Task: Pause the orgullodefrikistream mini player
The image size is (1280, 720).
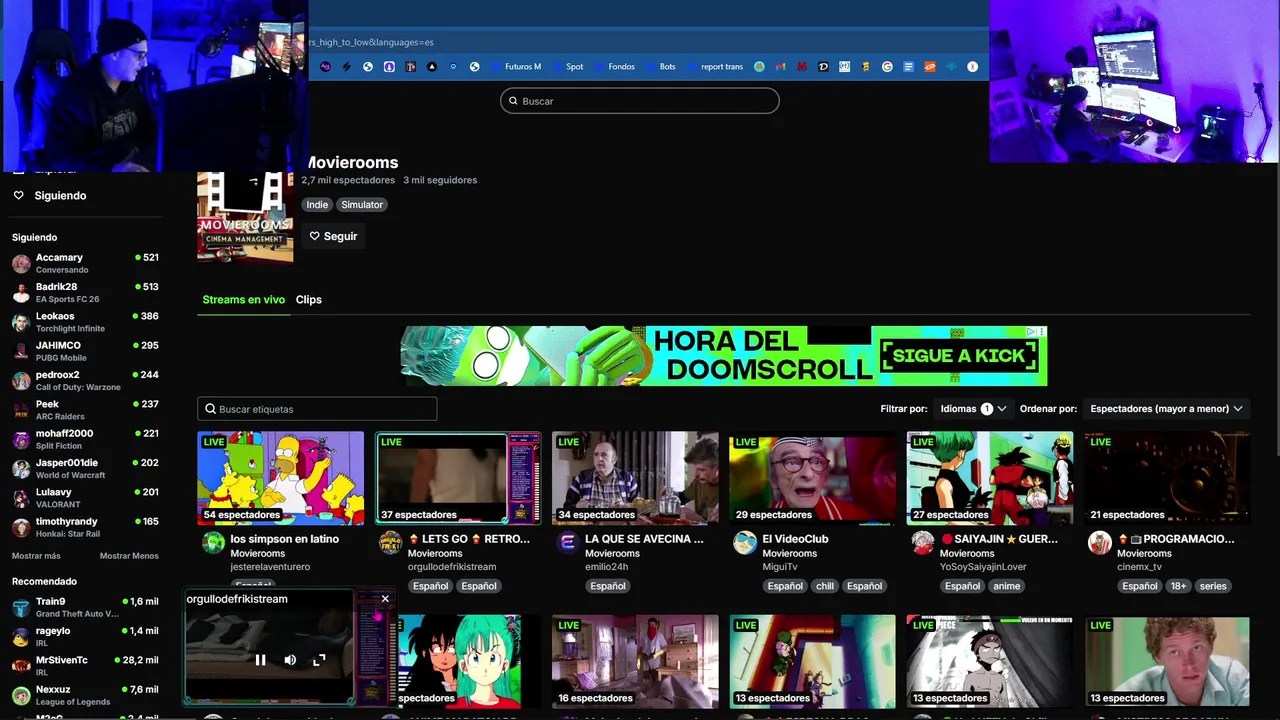Action: click(260, 660)
